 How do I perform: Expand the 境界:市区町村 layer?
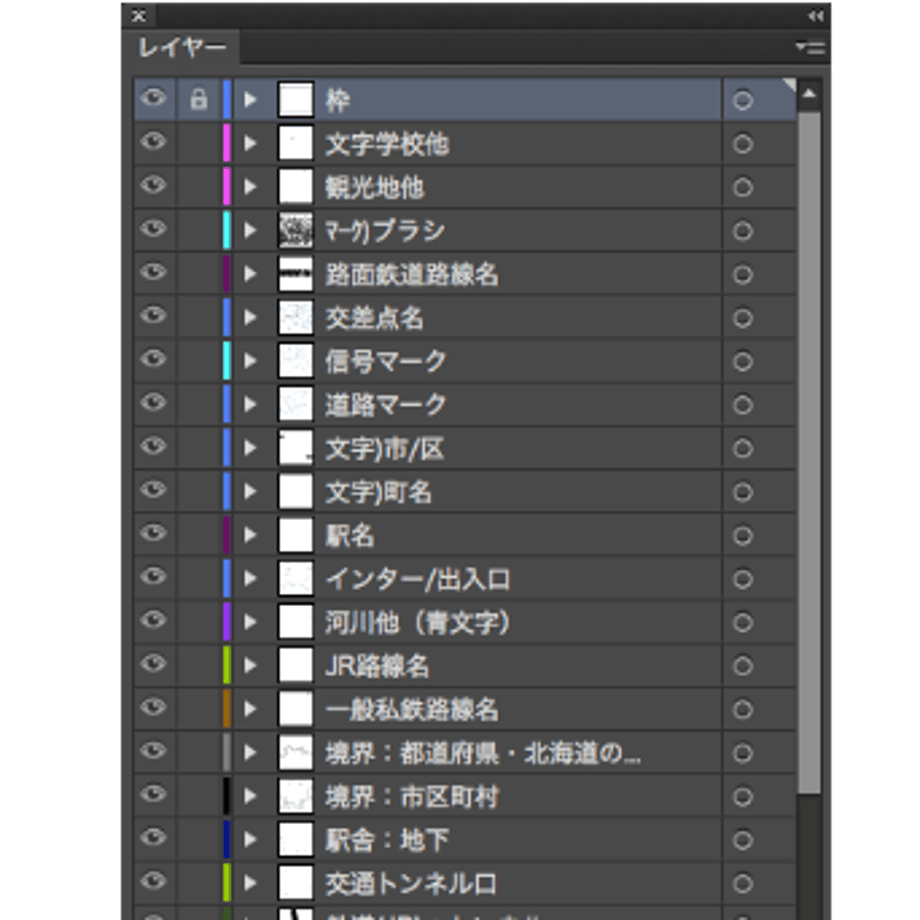(251, 796)
